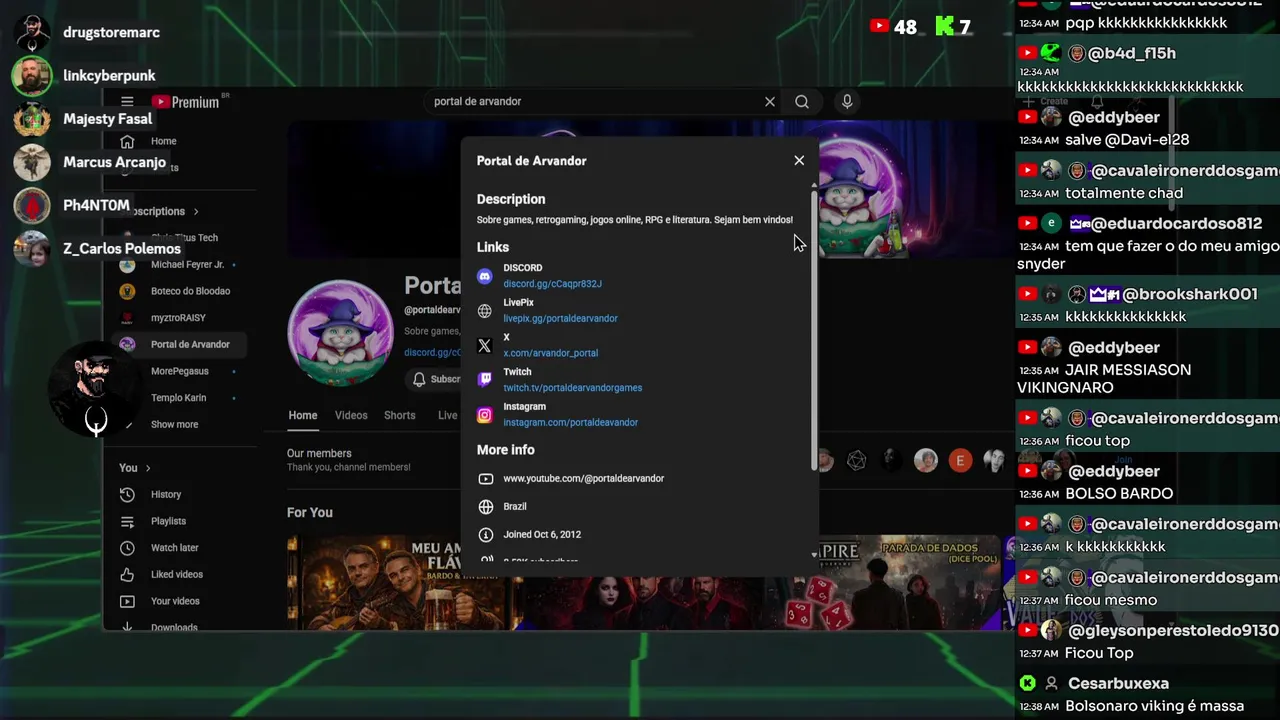Open Your videos in the sidebar

tap(176, 601)
